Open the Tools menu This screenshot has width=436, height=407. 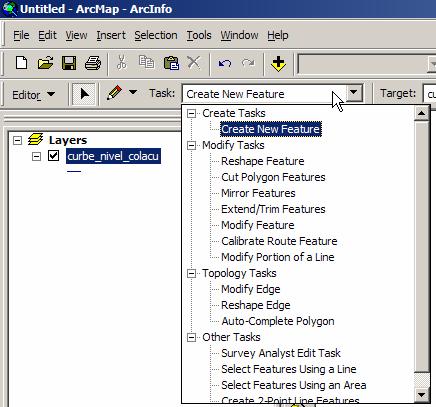[199, 35]
